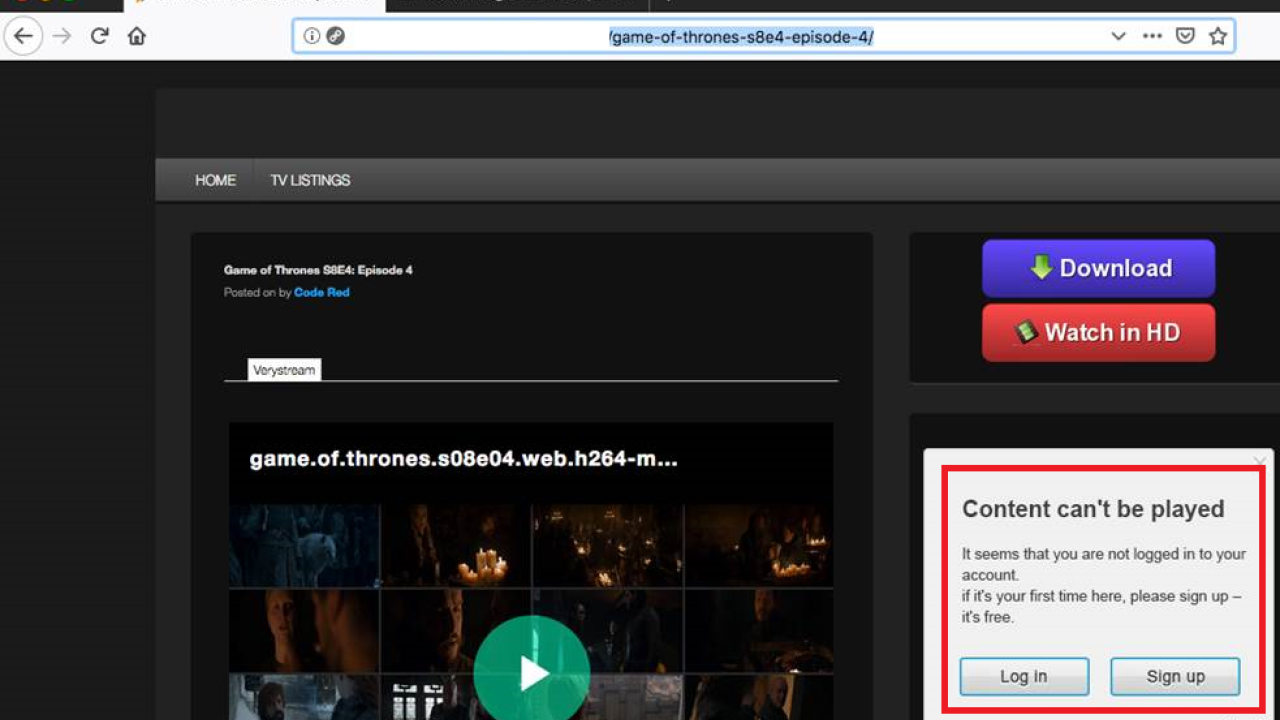Viewport: 1280px width, 720px height.
Task: Click the blue Download button
Action: click(1098, 268)
